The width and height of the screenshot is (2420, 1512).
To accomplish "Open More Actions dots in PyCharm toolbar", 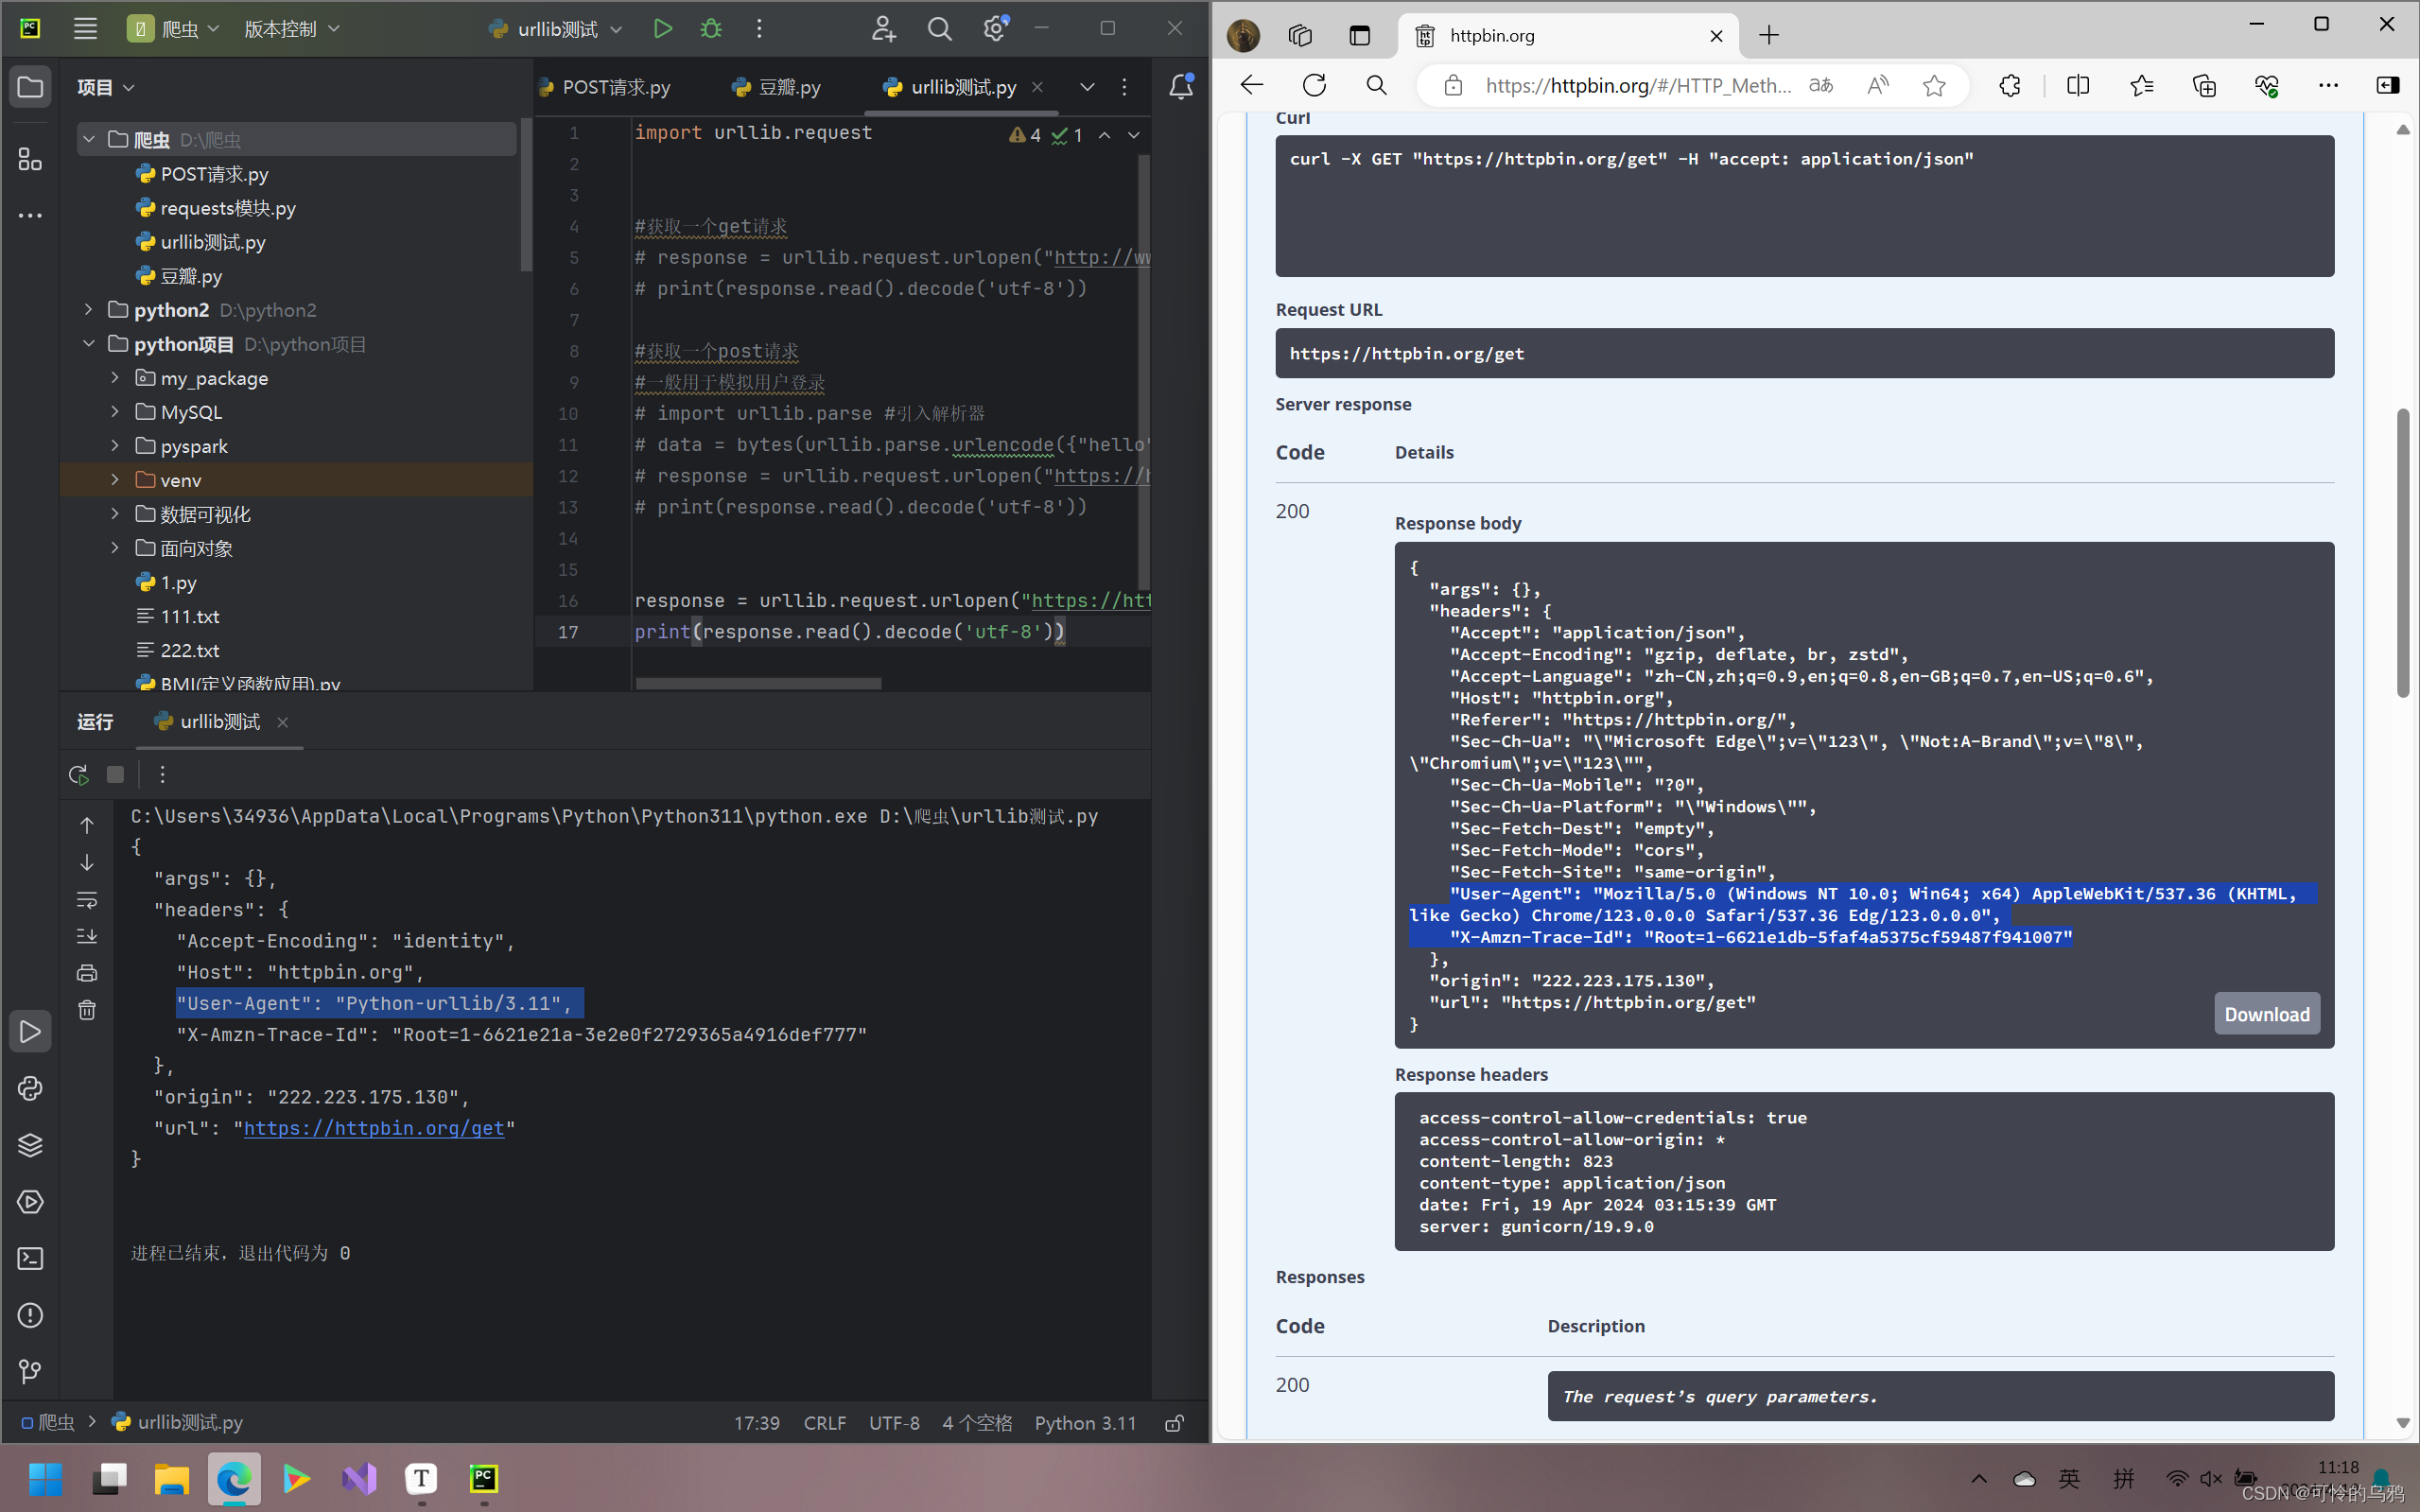I will point(759,29).
